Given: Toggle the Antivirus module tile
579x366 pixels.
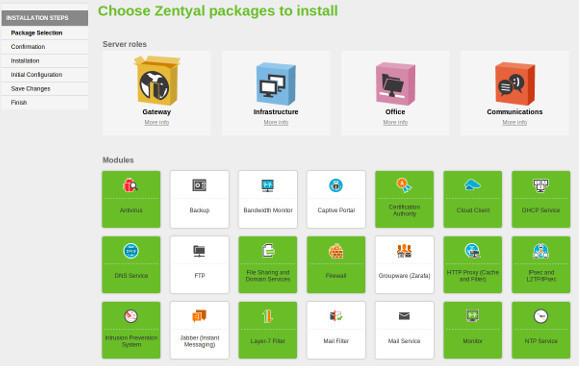Looking at the screenshot, I should [x=131, y=199].
